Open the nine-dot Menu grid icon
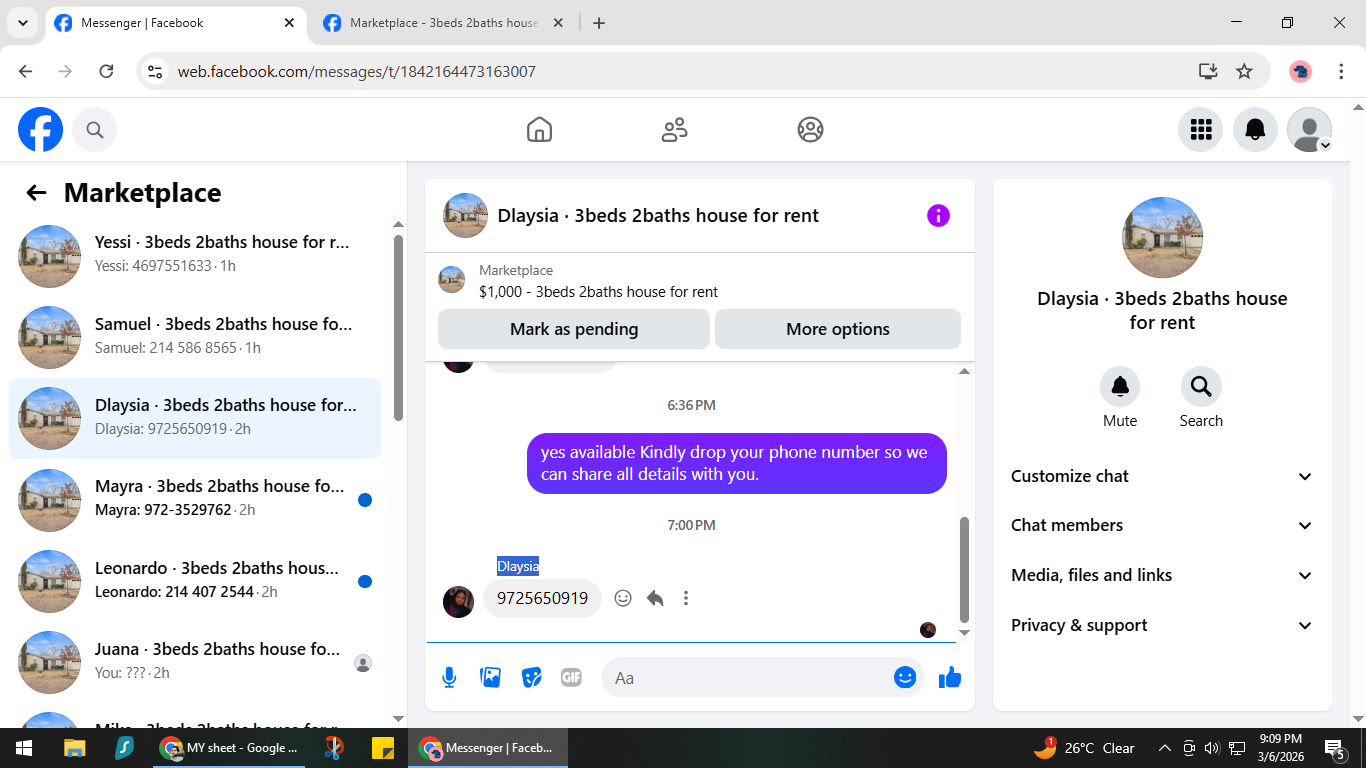This screenshot has width=1366, height=768. (x=1201, y=130)
